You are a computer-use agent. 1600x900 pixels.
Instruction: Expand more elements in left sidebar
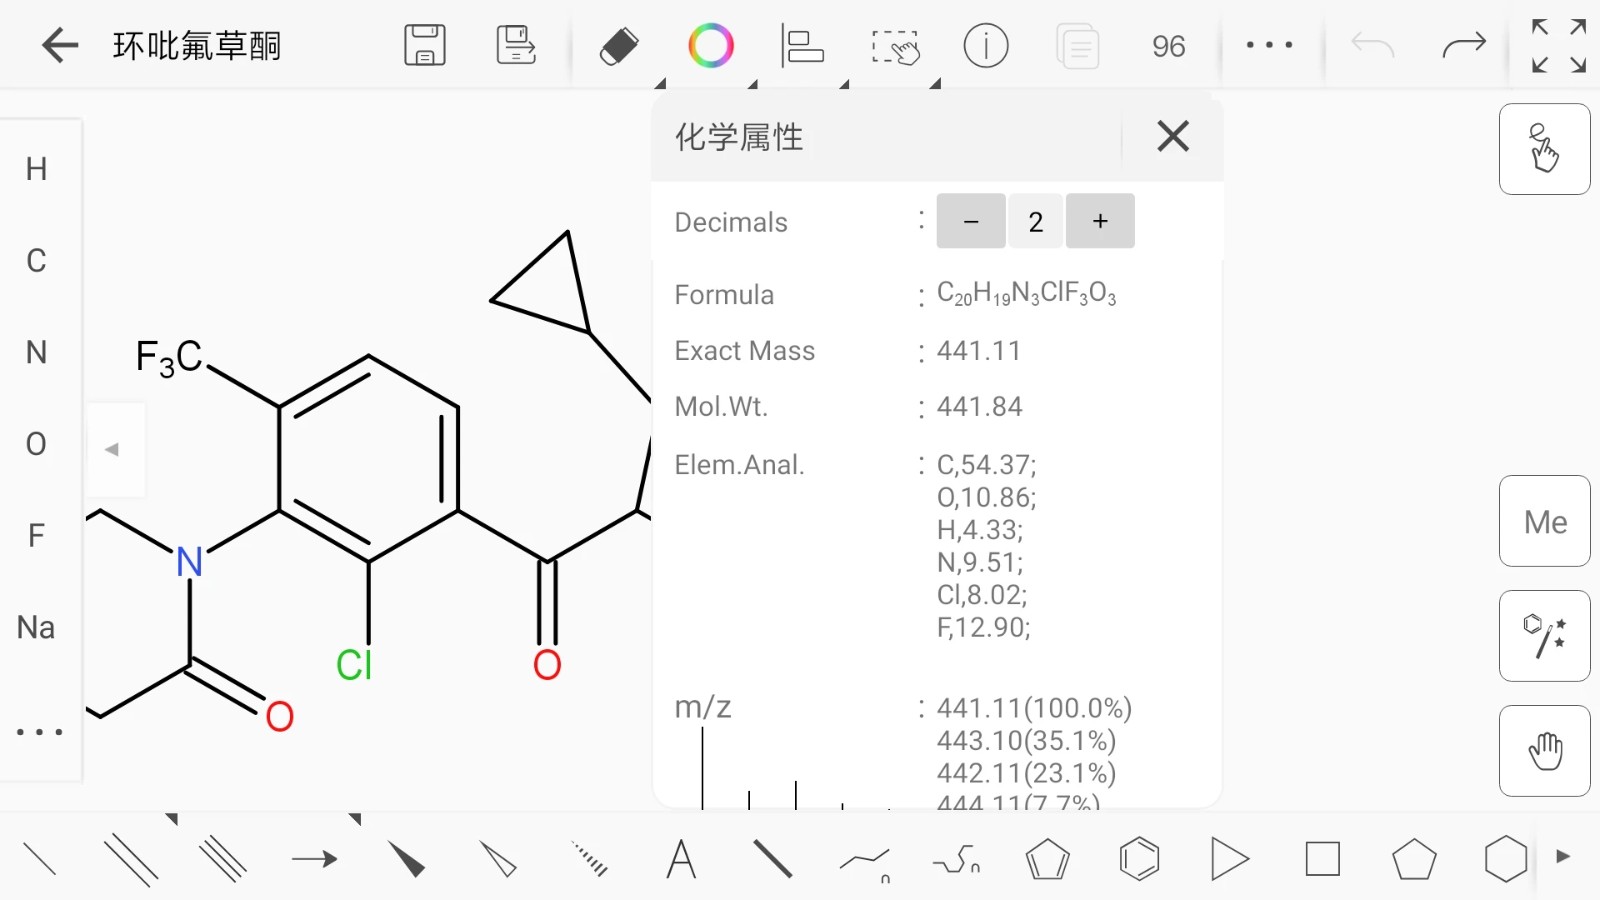coord(40,732)
